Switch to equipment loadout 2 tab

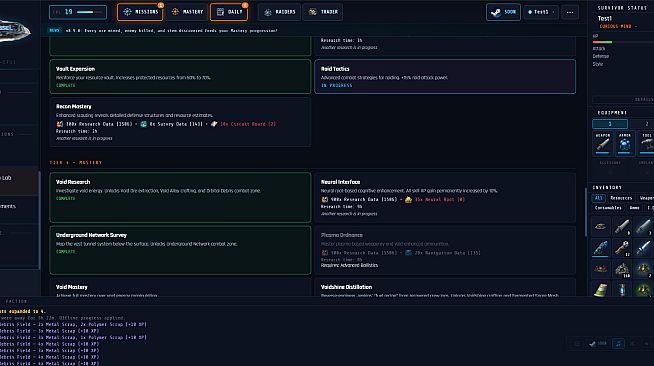646,124
